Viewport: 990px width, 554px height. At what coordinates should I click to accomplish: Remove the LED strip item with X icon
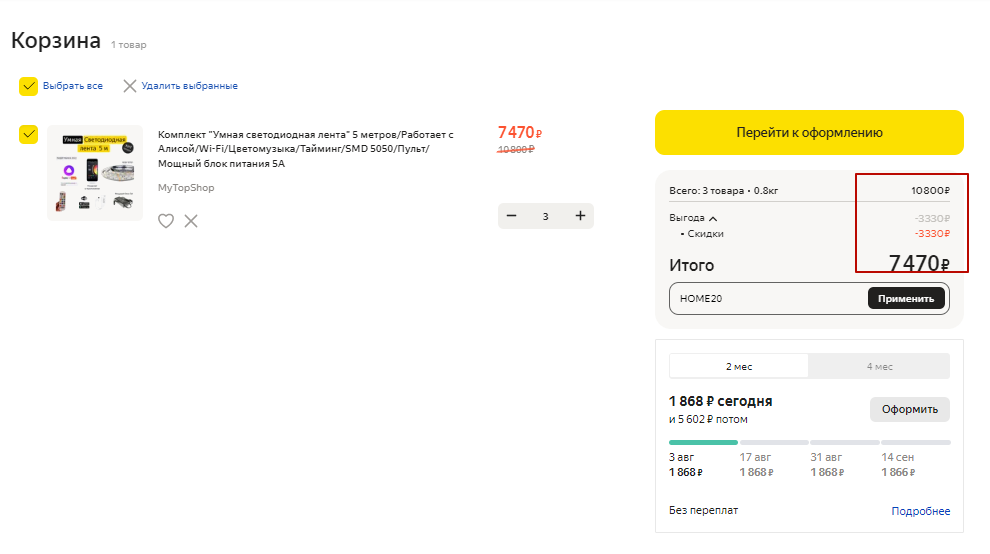click(x=191, y=221)
